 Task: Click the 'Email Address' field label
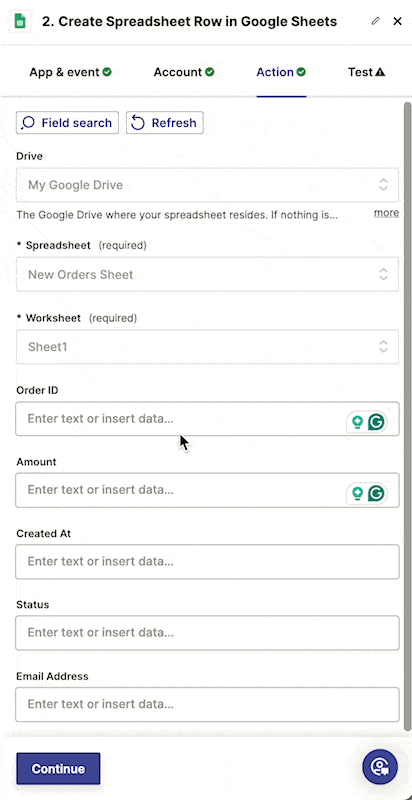52,676
